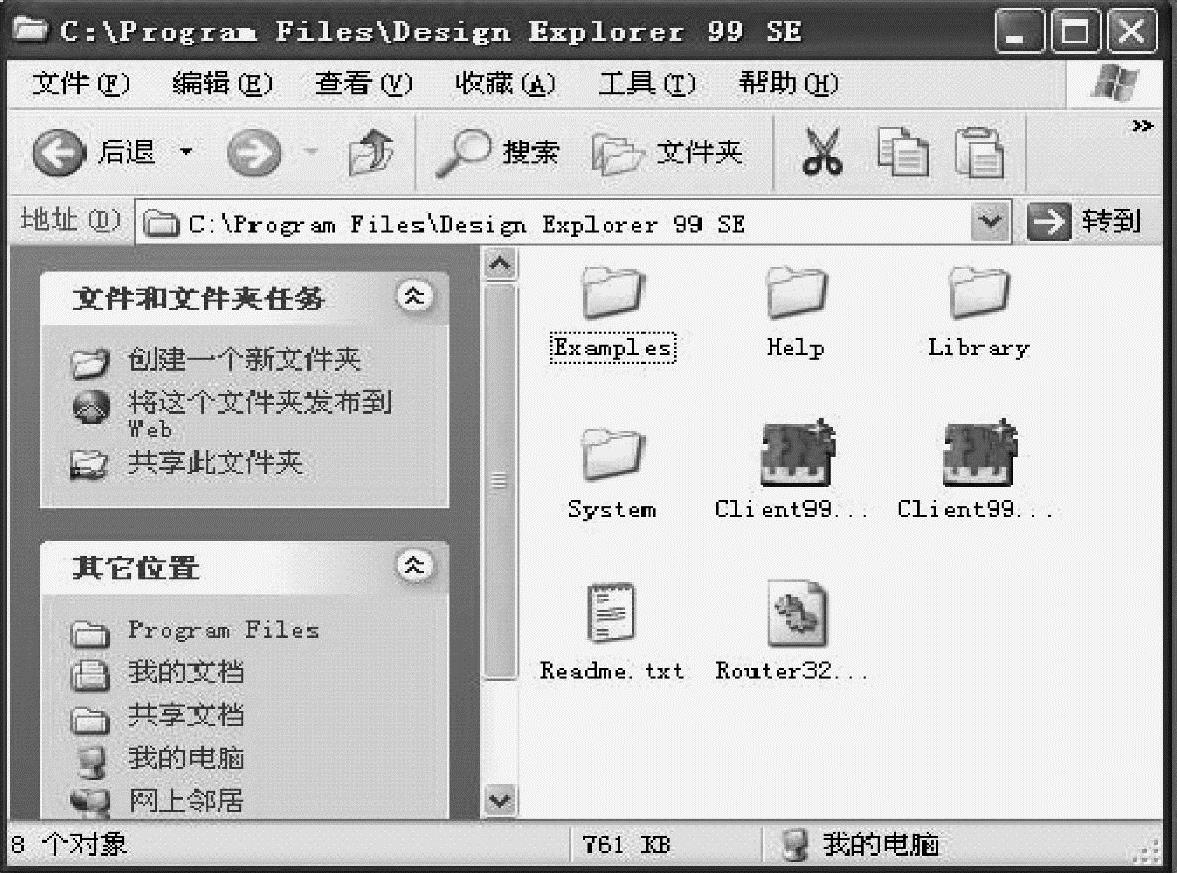This screenshot has width=1177, height=873.
Task: Click sidebar scrollbar up arrow
Action: [x=500, y=263]
